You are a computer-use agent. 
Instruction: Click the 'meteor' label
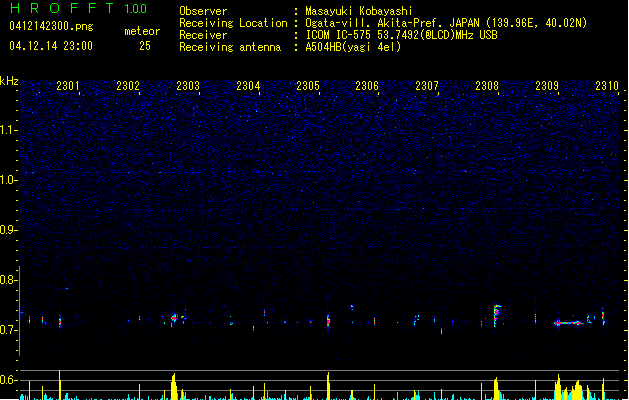click(x=142, y=31)
